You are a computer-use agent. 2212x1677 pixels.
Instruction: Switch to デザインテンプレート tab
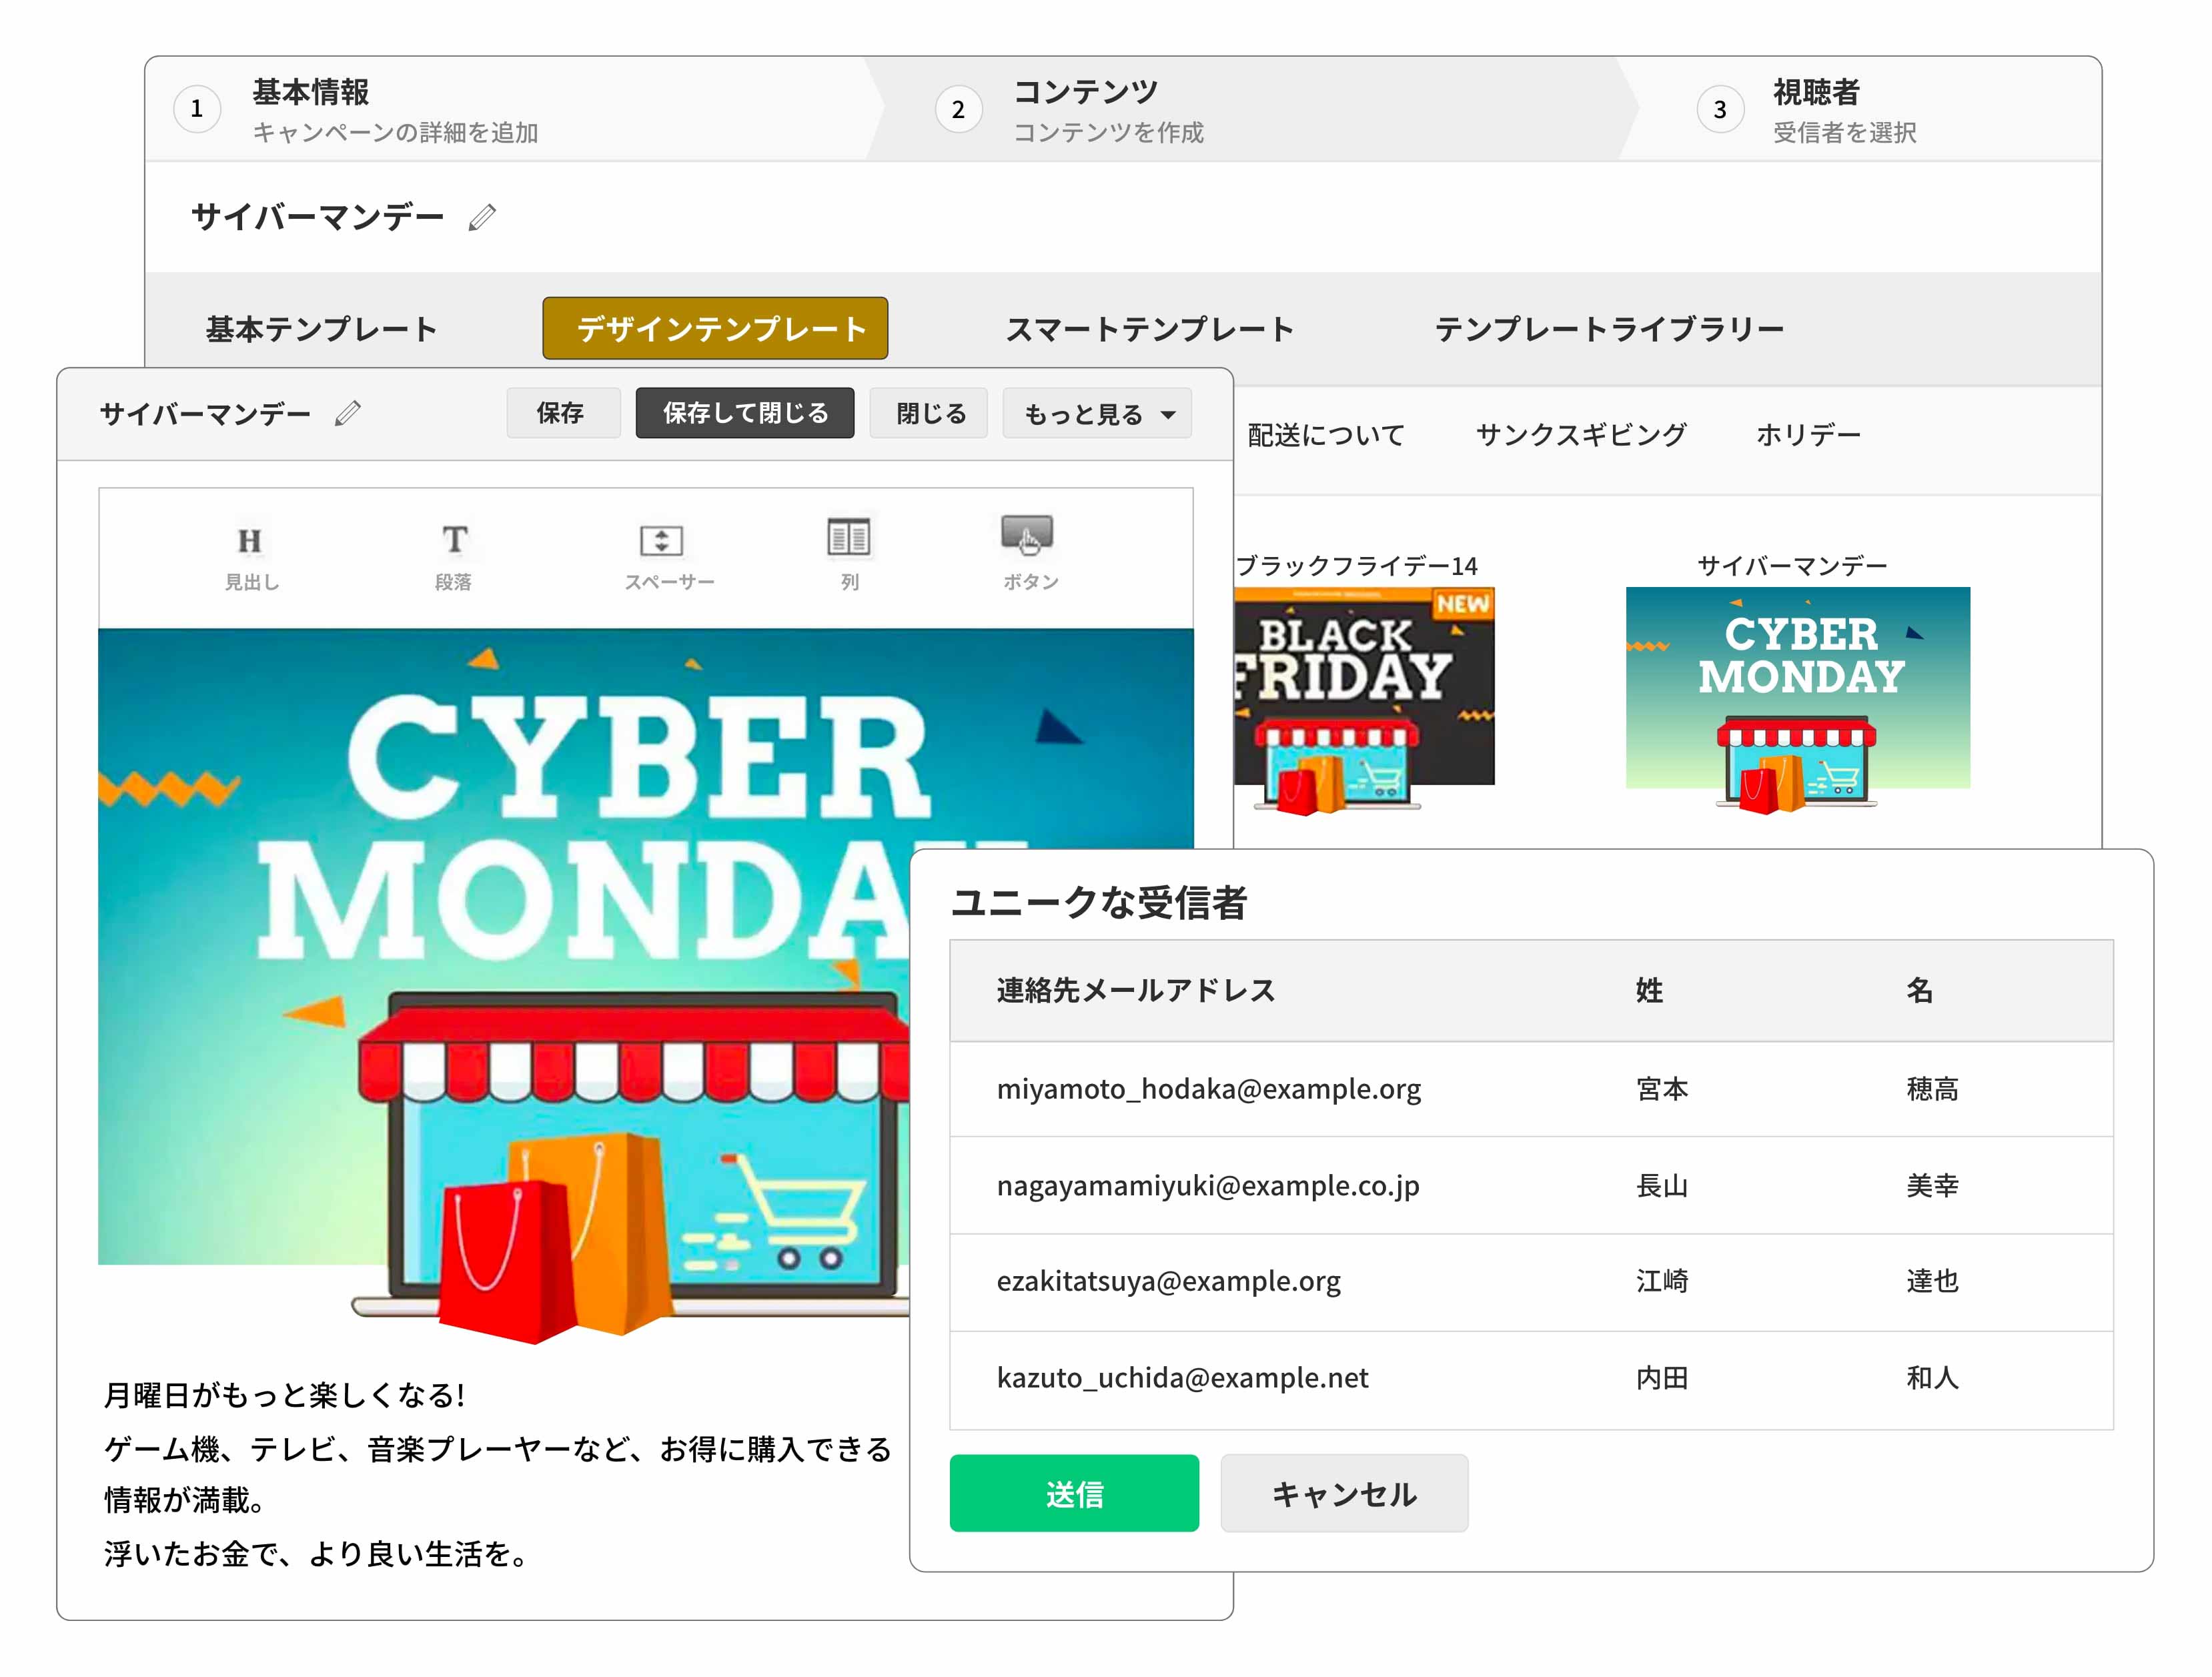715,328
